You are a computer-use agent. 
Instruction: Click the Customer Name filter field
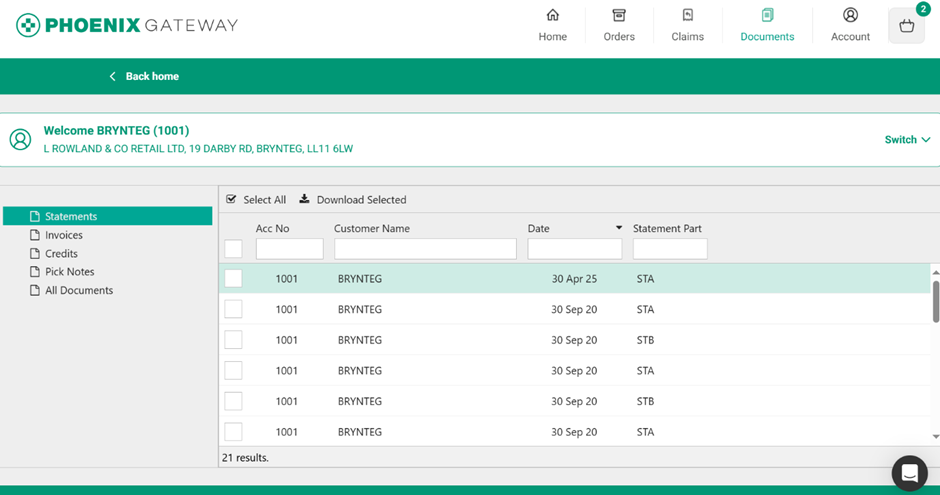point(425,249)
